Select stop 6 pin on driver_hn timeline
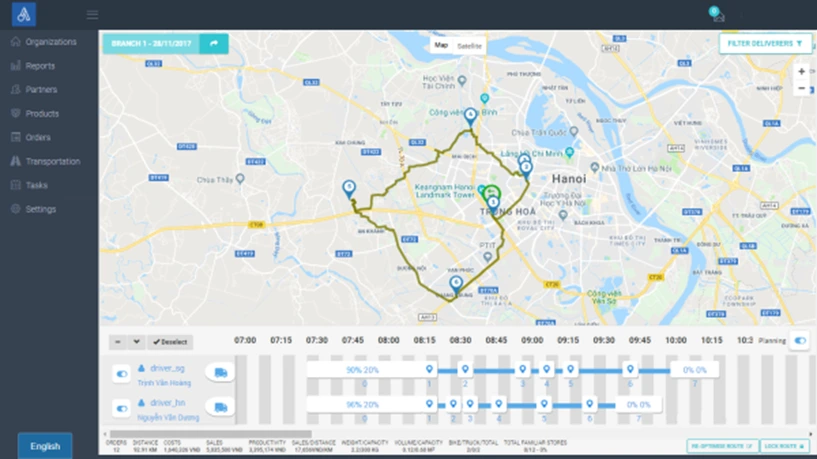The height and width of the screenshot is (459, 817). (589, 404)
